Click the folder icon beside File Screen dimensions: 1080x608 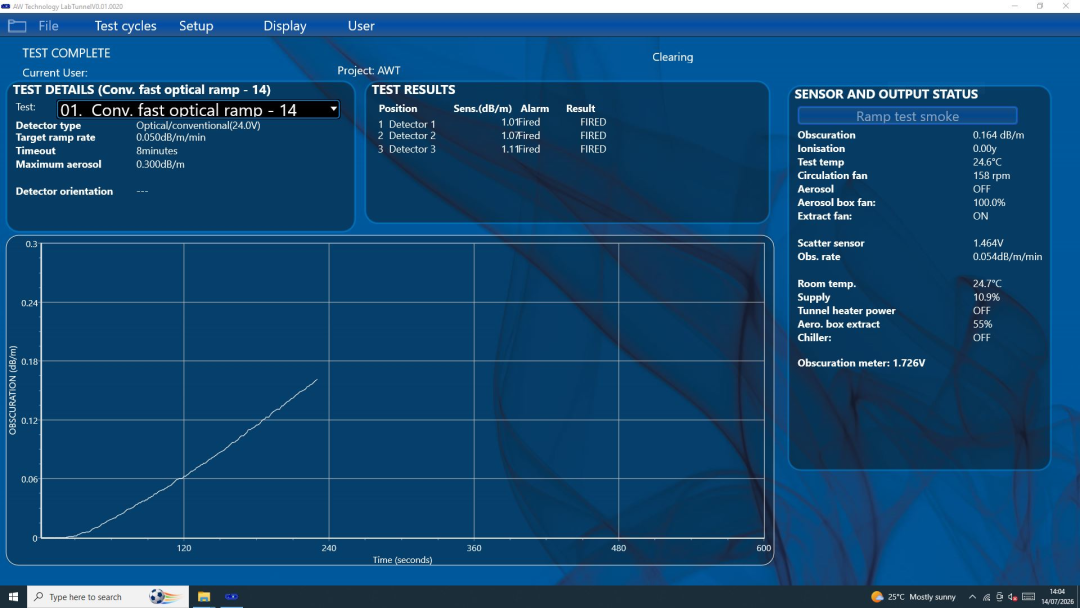(x=17, y=26)
